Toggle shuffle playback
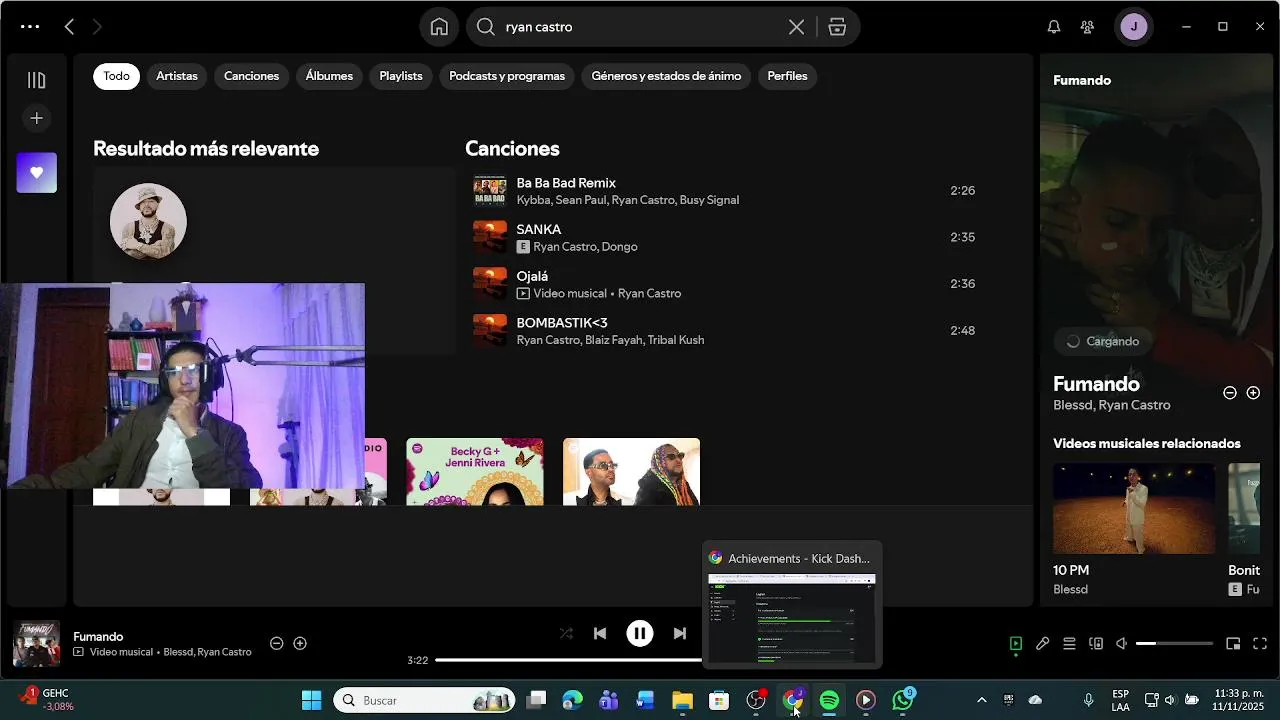Screen dimensions: 1280x720 click(566, 633)
